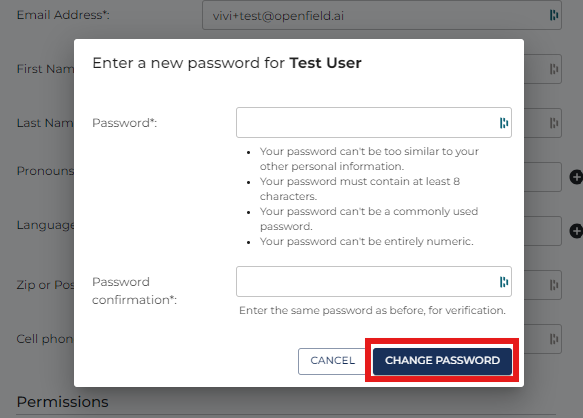Open password manager icon in Password field

(x=504, y=123)
